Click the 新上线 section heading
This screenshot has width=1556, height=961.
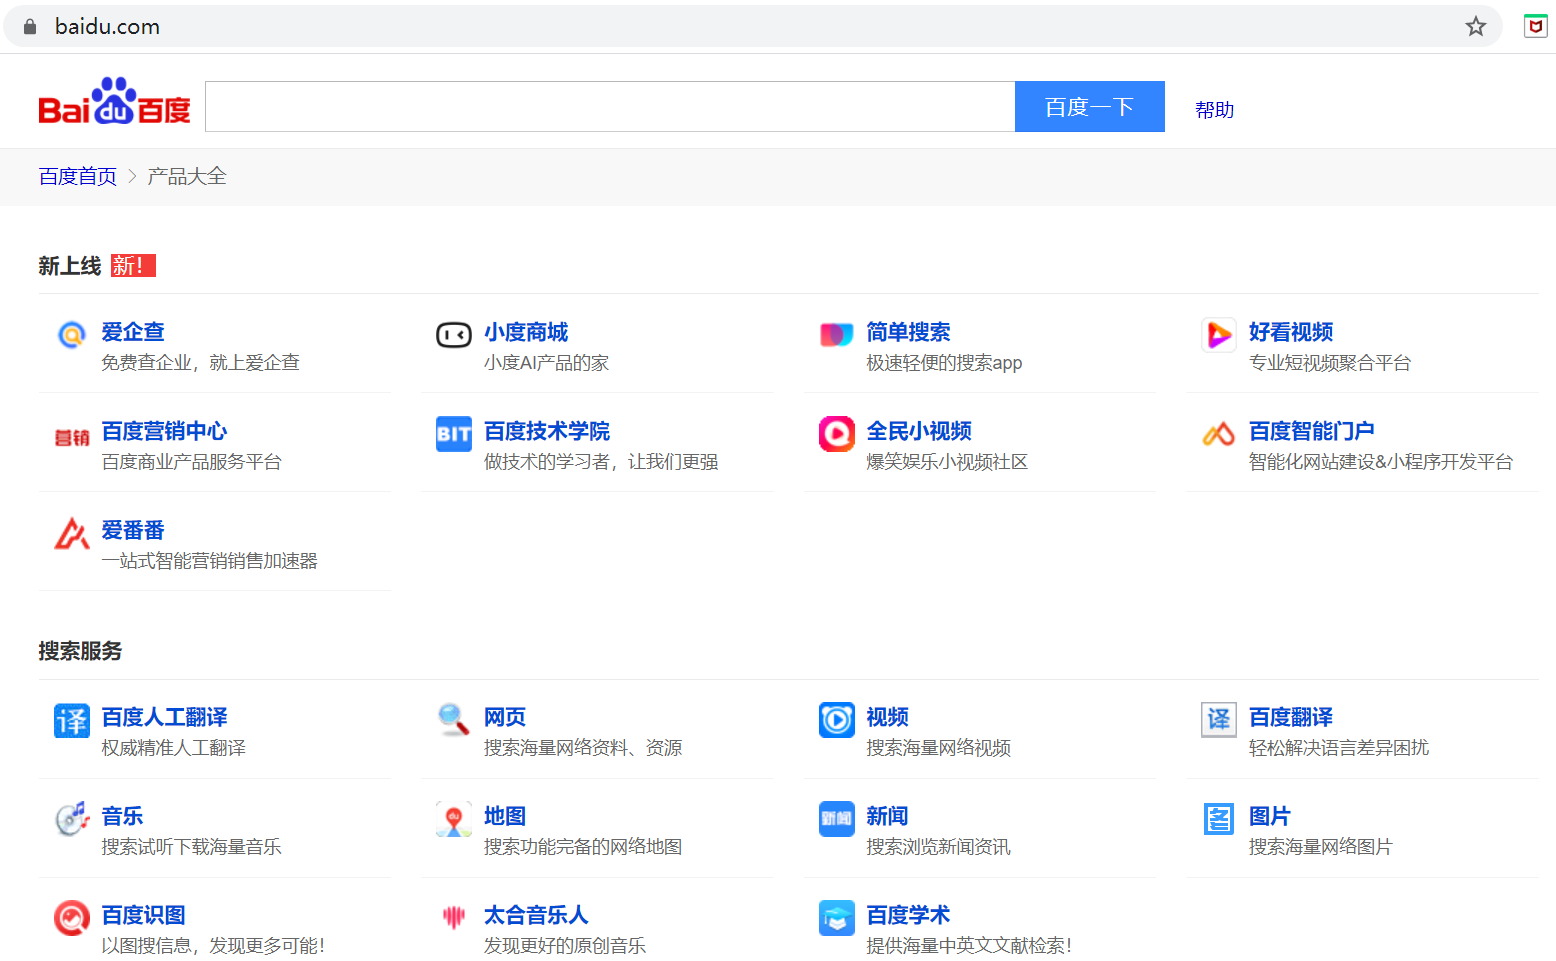[70, 266]
